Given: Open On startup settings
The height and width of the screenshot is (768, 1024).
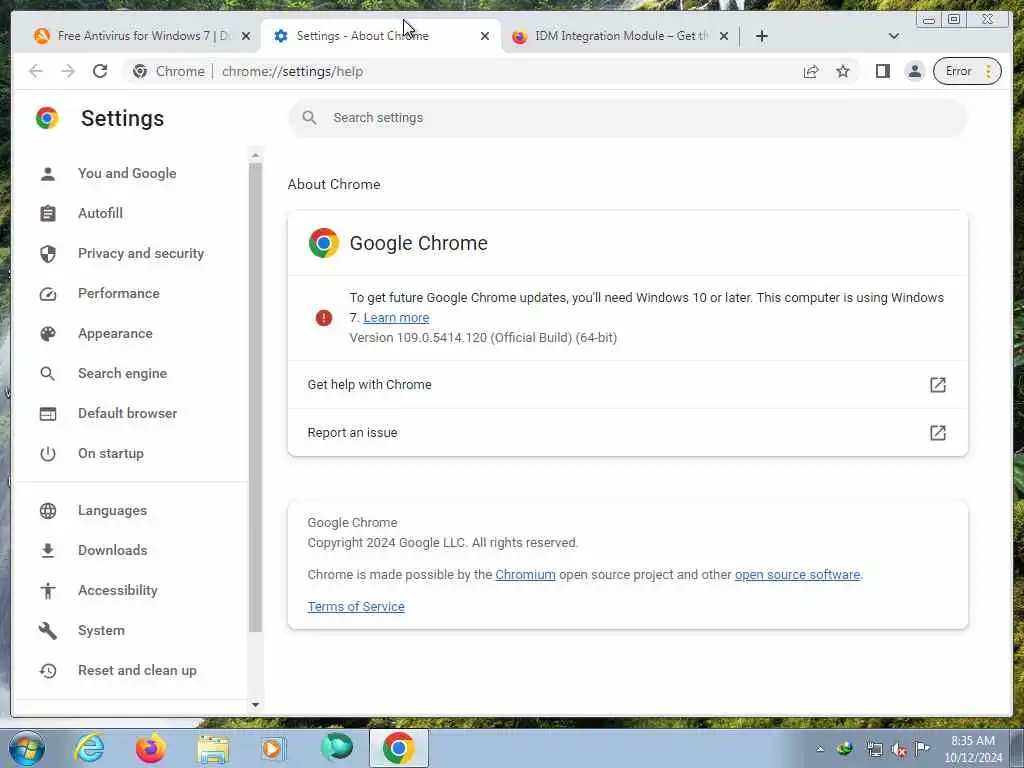Looking at the screenshot, I should click(110, 453).
